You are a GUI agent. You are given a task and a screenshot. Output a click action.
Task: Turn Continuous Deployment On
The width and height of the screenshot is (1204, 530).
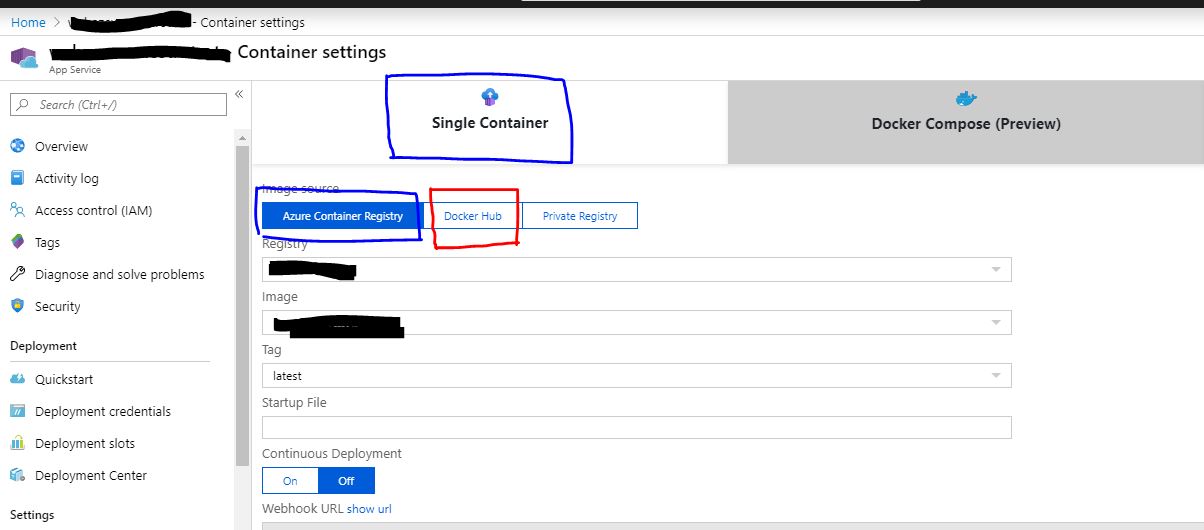[290, 480]
